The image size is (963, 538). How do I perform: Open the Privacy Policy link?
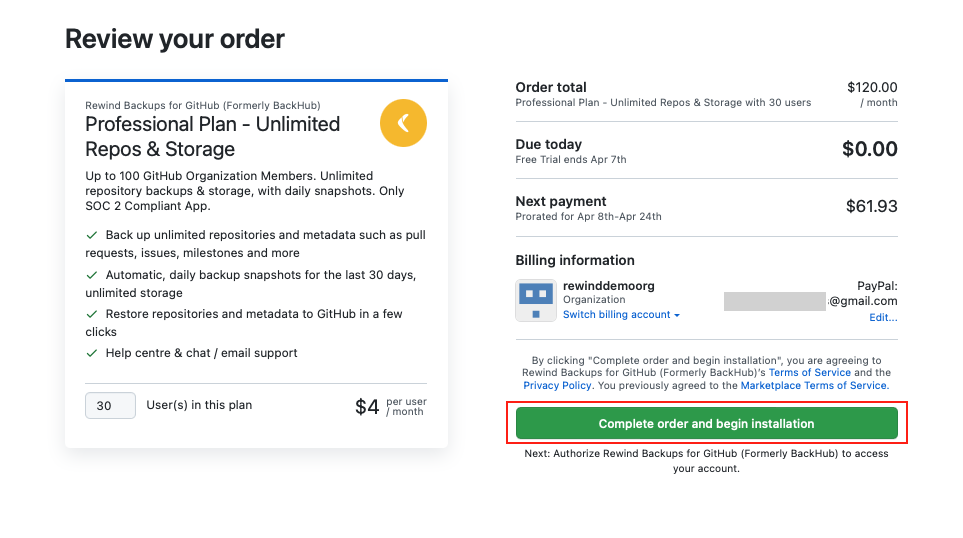(x=557, y=385)
